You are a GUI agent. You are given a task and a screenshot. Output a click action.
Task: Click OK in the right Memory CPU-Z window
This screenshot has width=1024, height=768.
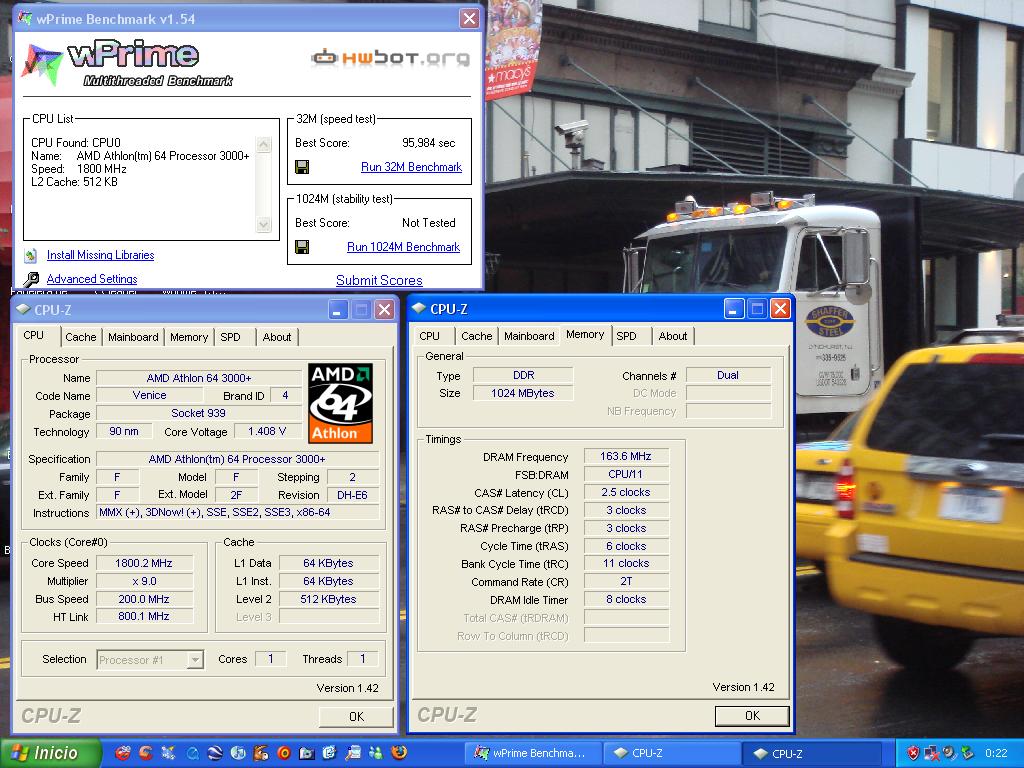tap(752, 716)
